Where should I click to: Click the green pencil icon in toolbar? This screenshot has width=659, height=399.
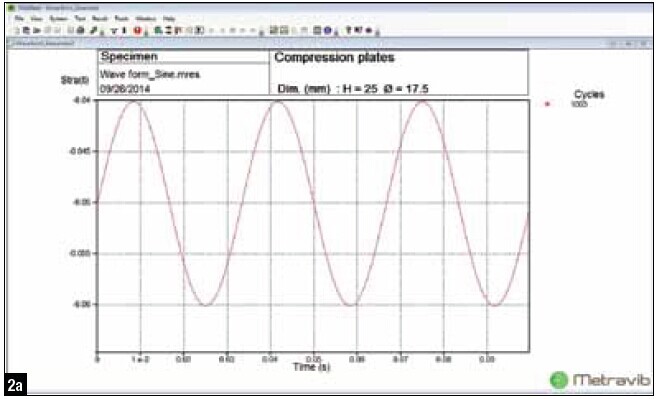pos(95,30)
